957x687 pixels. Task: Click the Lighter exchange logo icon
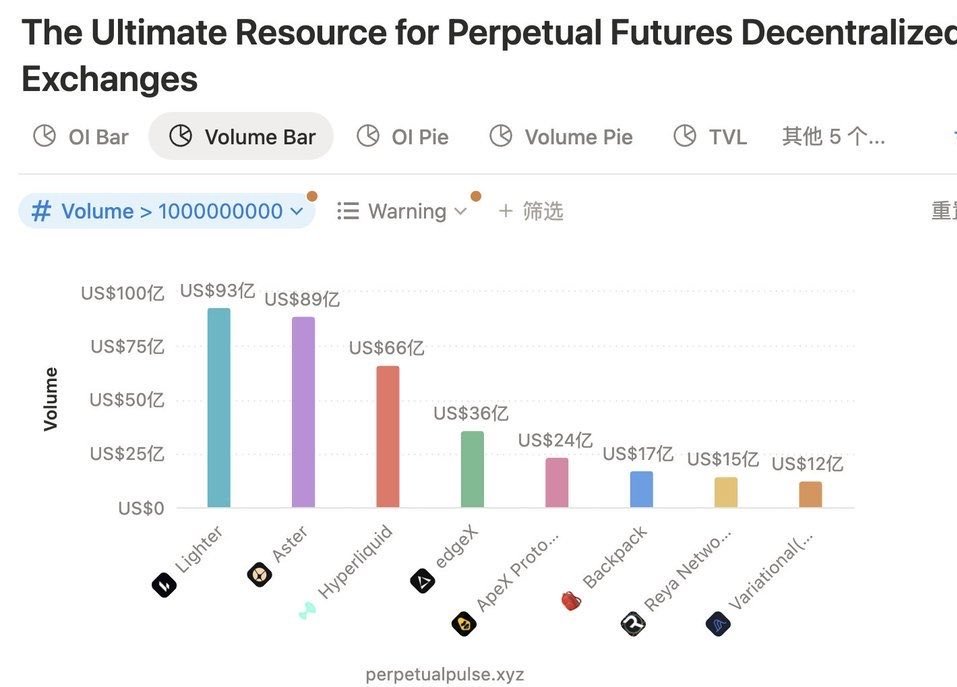[164, 585]
